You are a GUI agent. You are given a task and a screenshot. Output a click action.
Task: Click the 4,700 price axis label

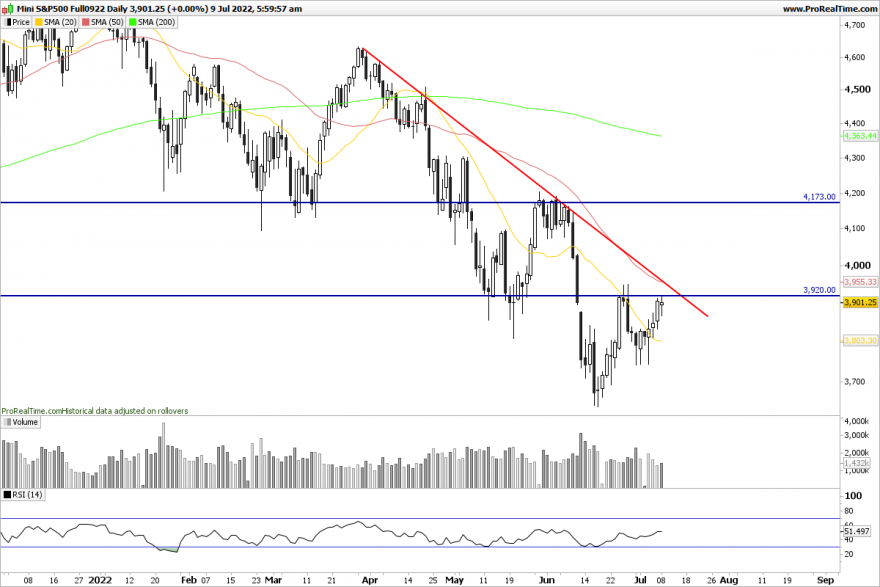click(855, 25)
